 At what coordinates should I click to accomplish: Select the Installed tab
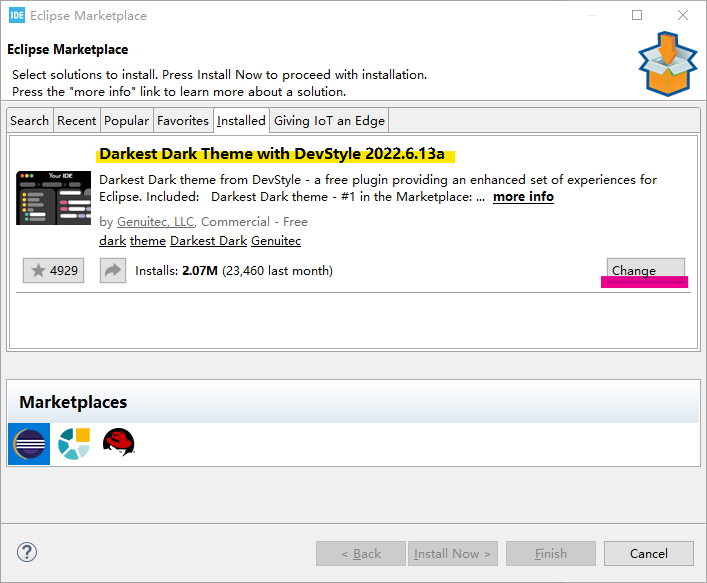241,120
